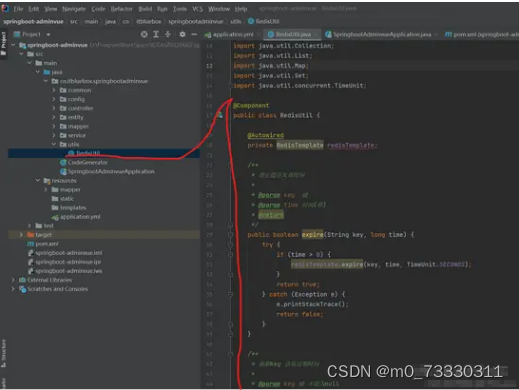Expand the controller package
Viewport: 519px width, 390px height.
pyautogui.click(x=54, y=108)
